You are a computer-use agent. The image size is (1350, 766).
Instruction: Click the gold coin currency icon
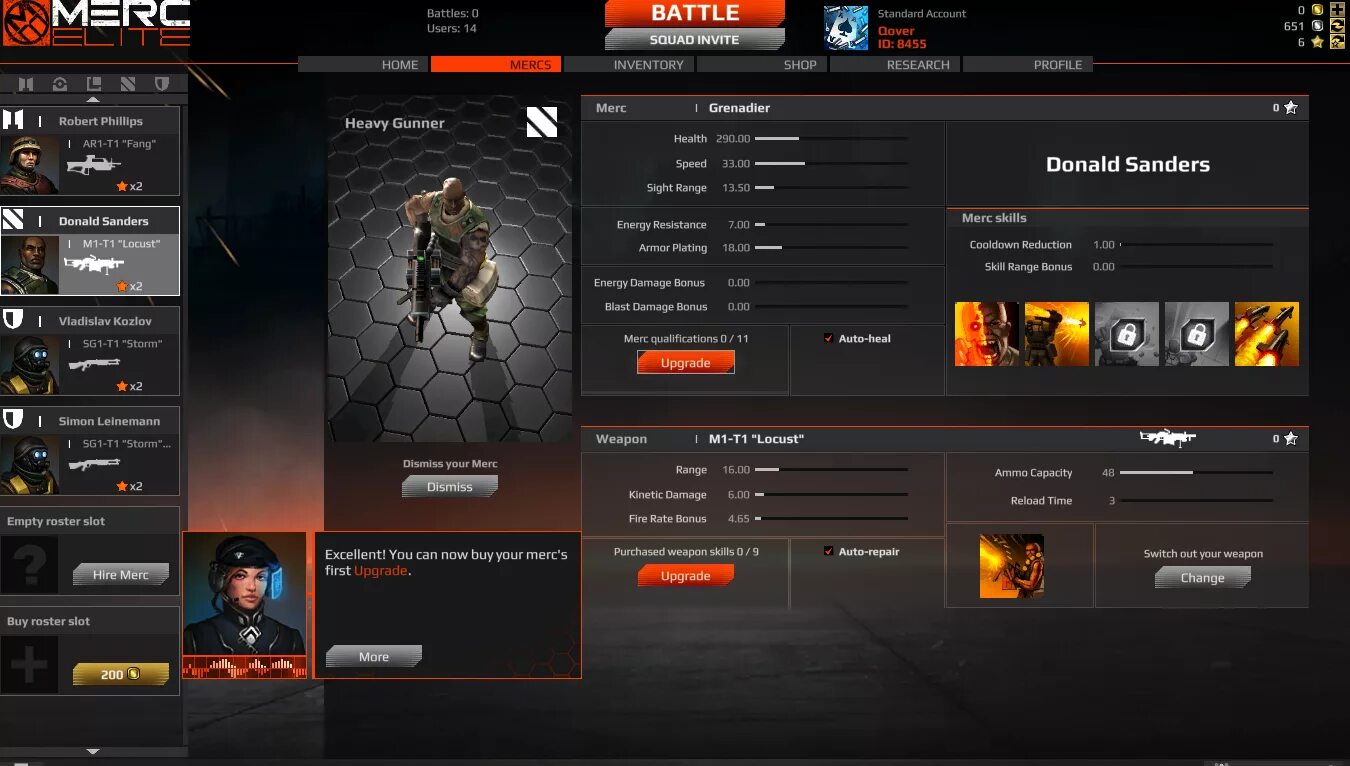(x=1318, y=10)
